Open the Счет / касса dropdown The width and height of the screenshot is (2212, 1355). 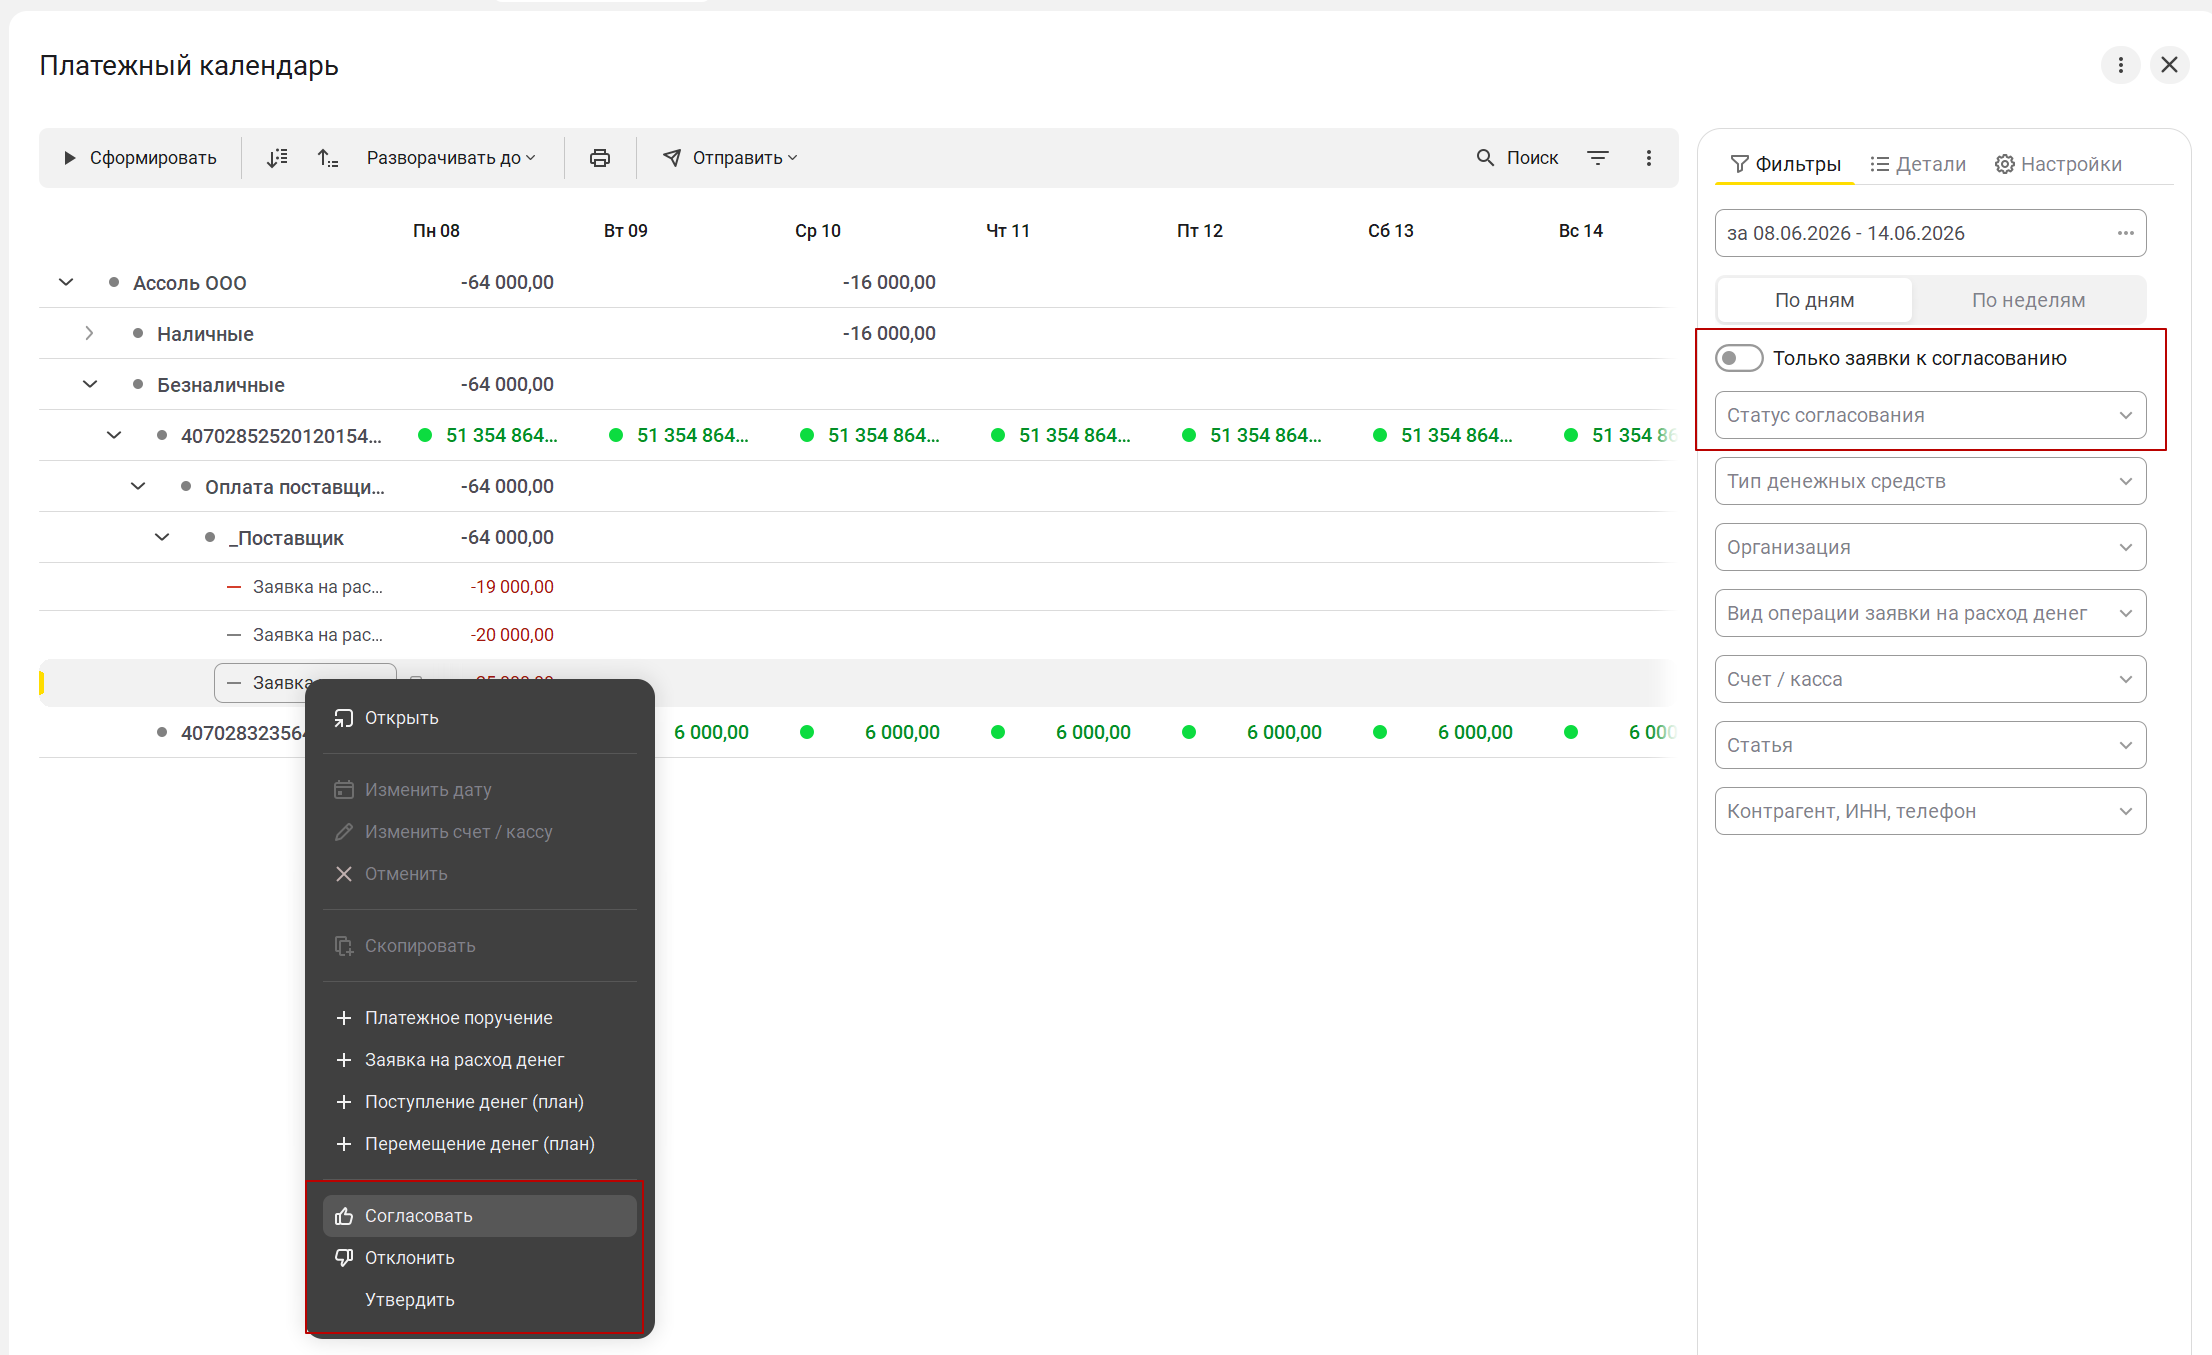(x=1930, y=679)
